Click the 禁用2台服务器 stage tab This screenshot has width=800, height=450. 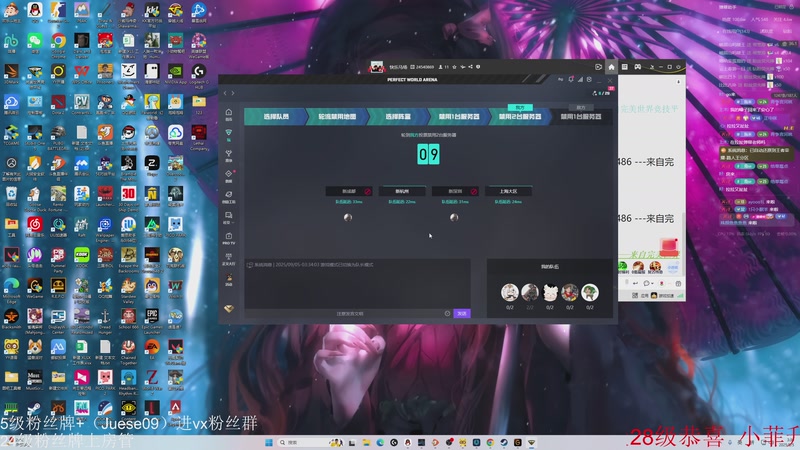pos(520,116)
